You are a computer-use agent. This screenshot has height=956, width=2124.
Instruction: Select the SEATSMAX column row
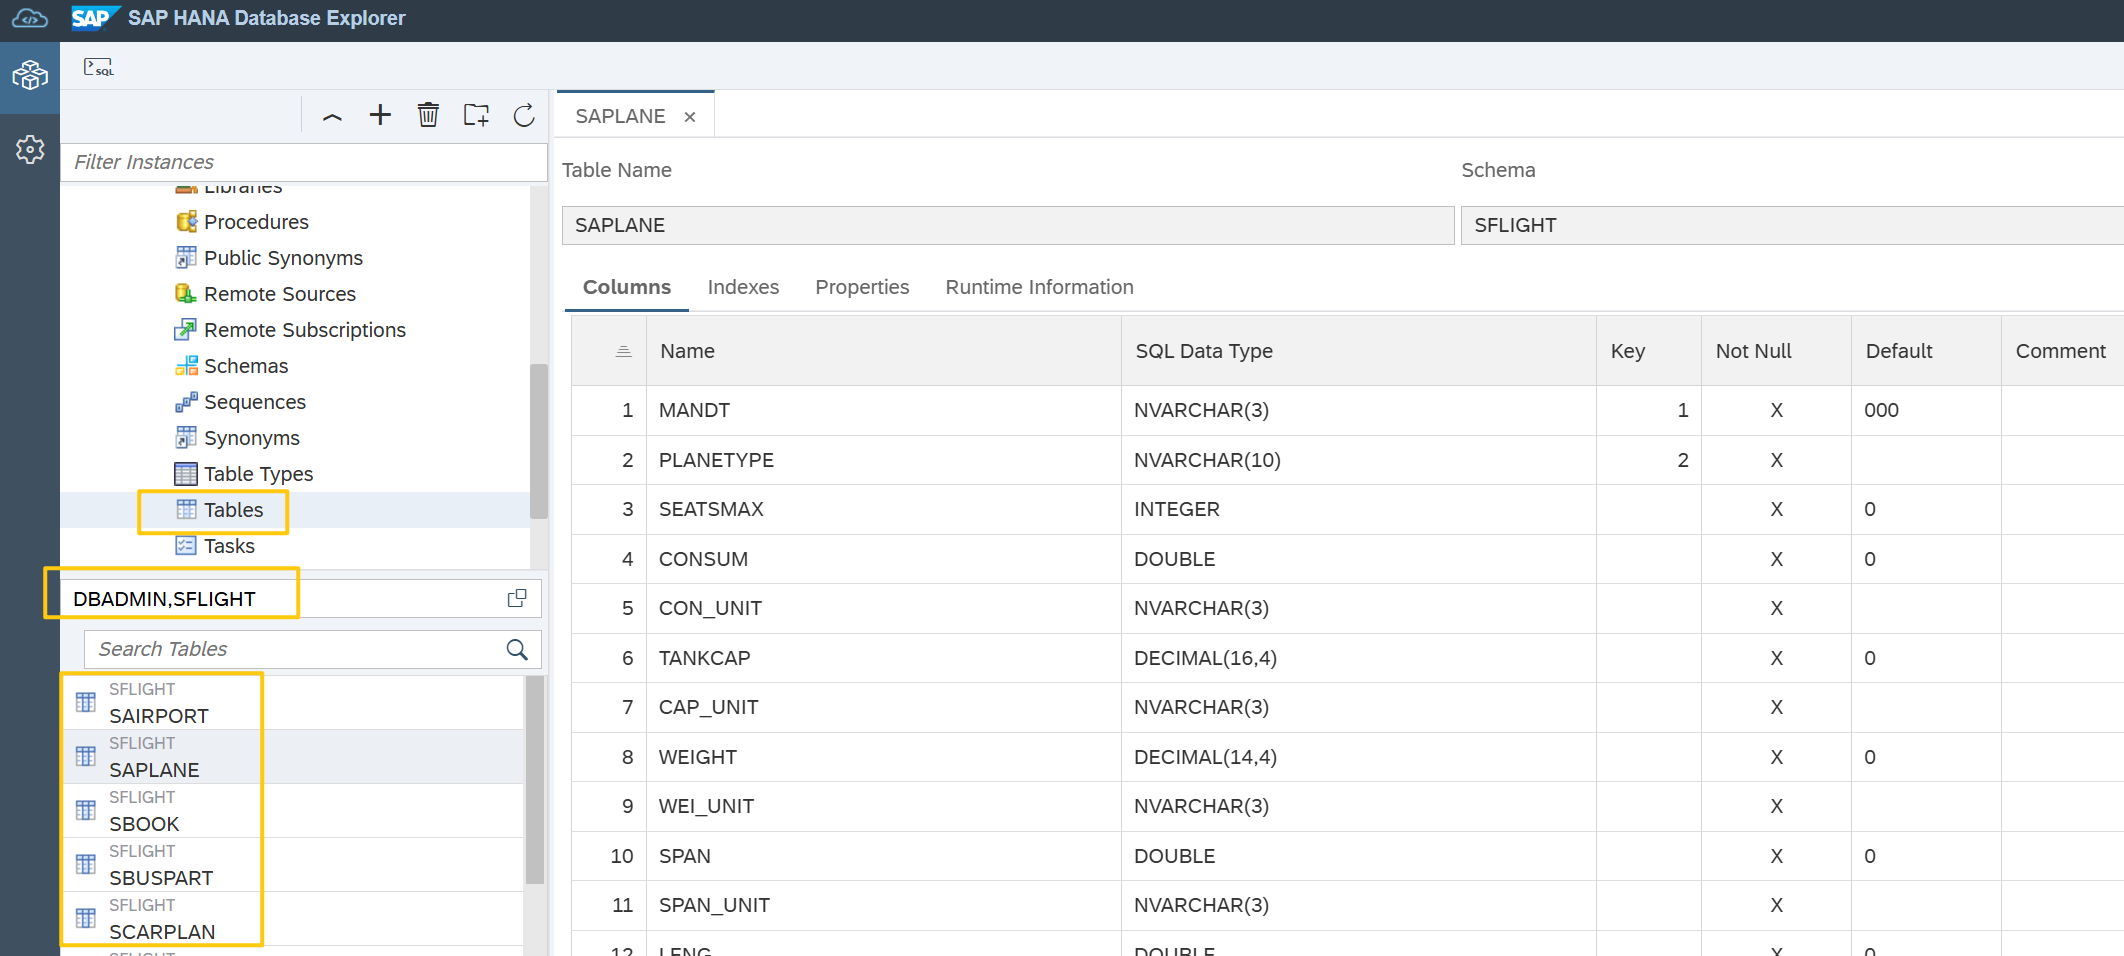pos(1348,509)
